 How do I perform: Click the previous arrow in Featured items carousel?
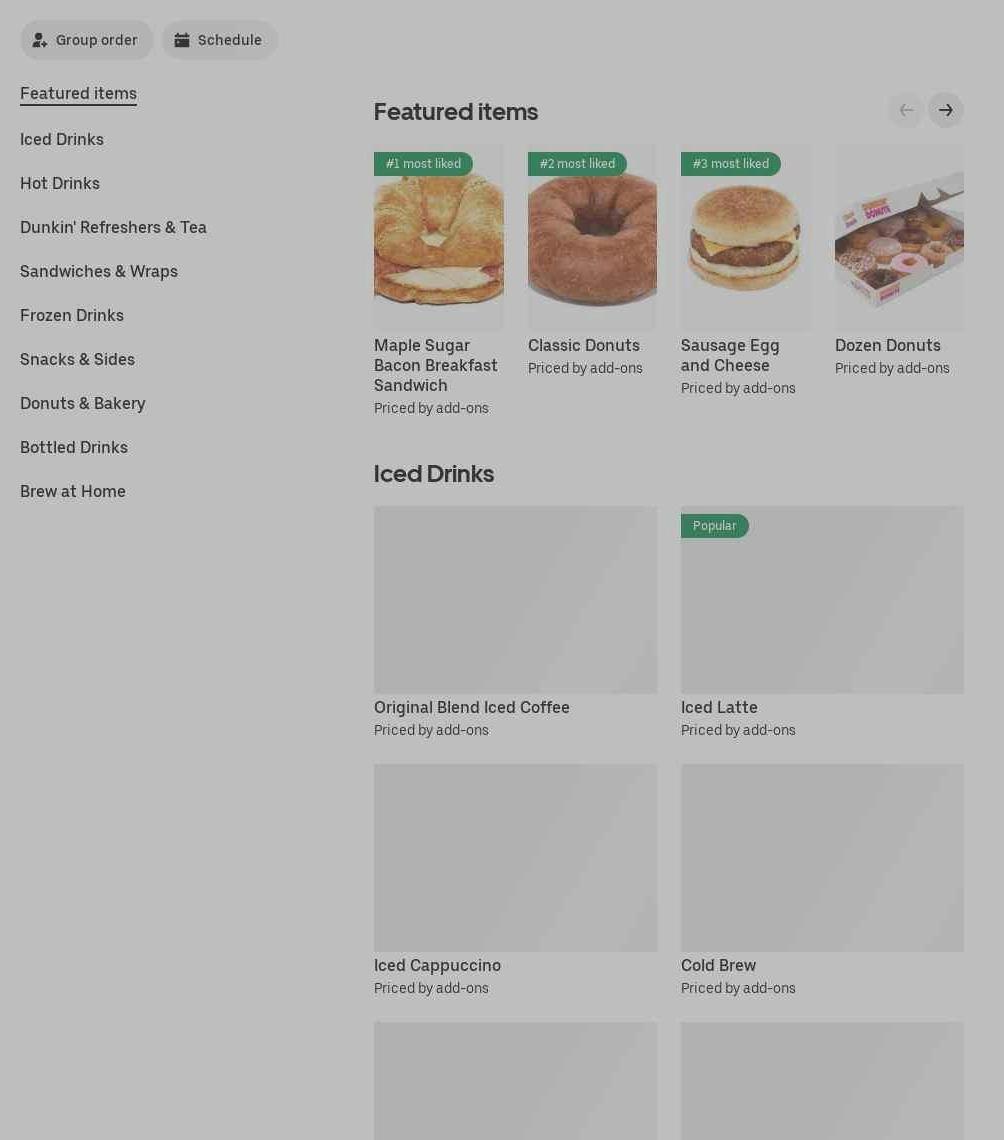click(906, 110)
